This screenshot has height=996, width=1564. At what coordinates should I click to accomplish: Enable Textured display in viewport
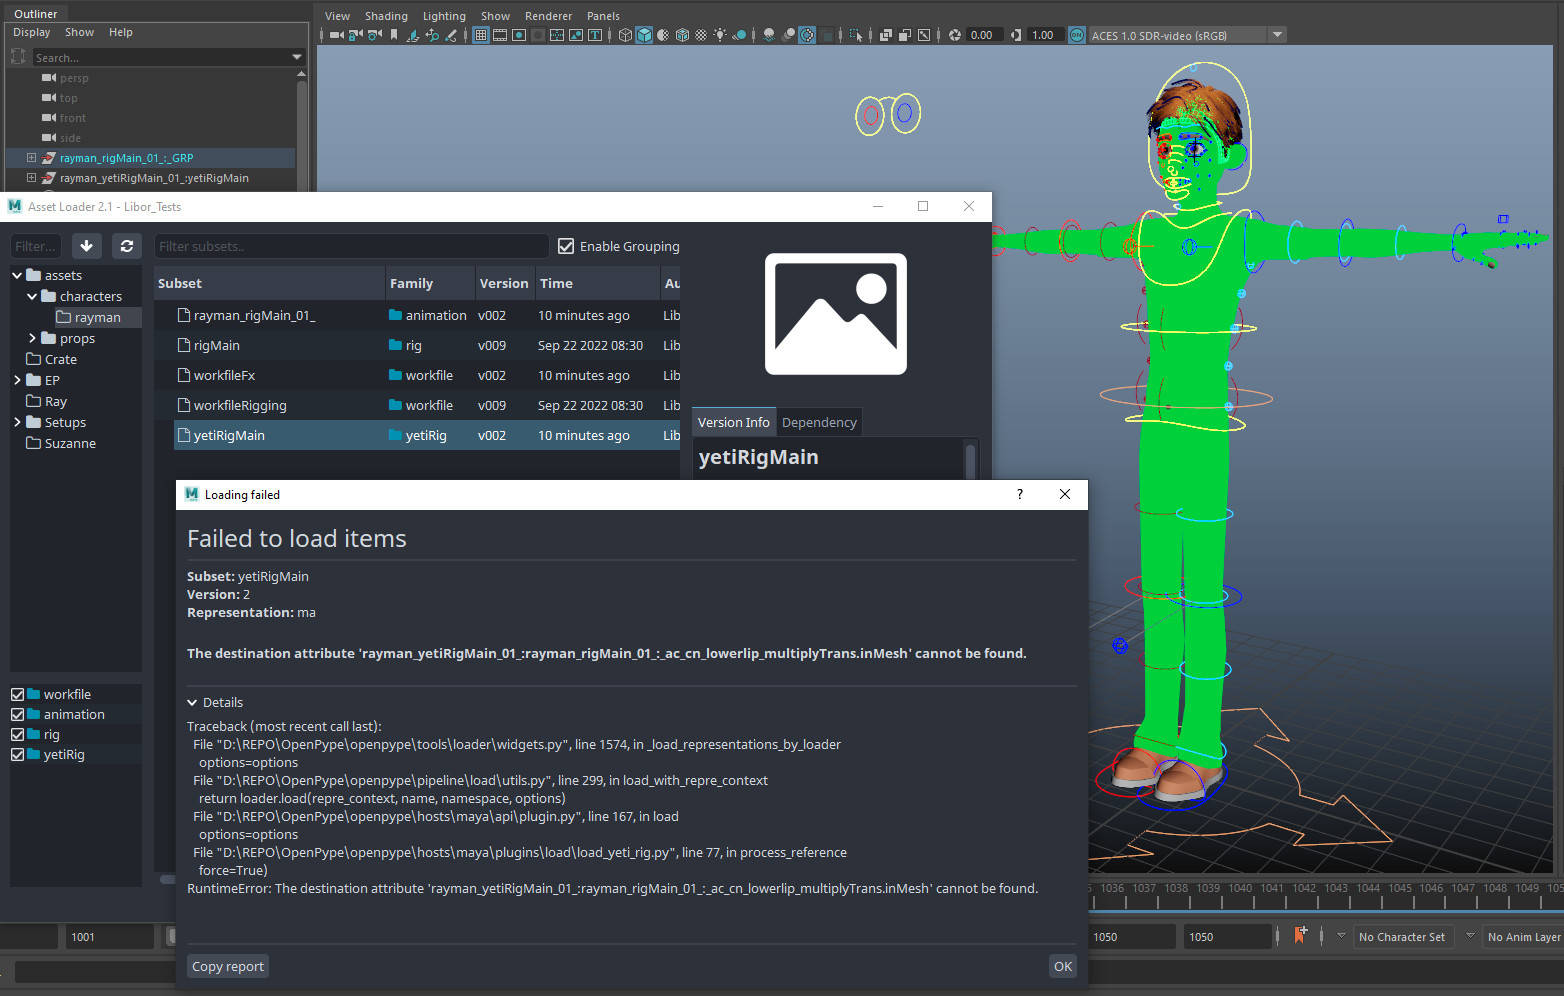(x=701, y=35)
